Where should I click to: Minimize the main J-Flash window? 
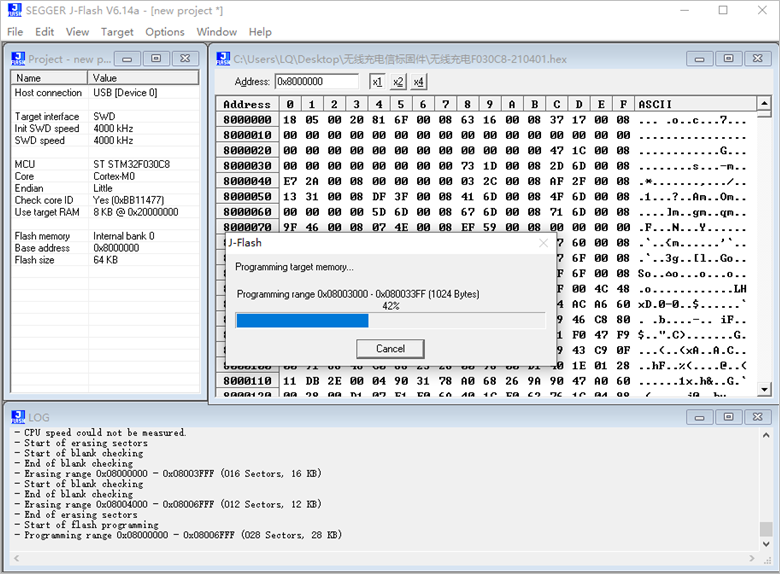684,10
